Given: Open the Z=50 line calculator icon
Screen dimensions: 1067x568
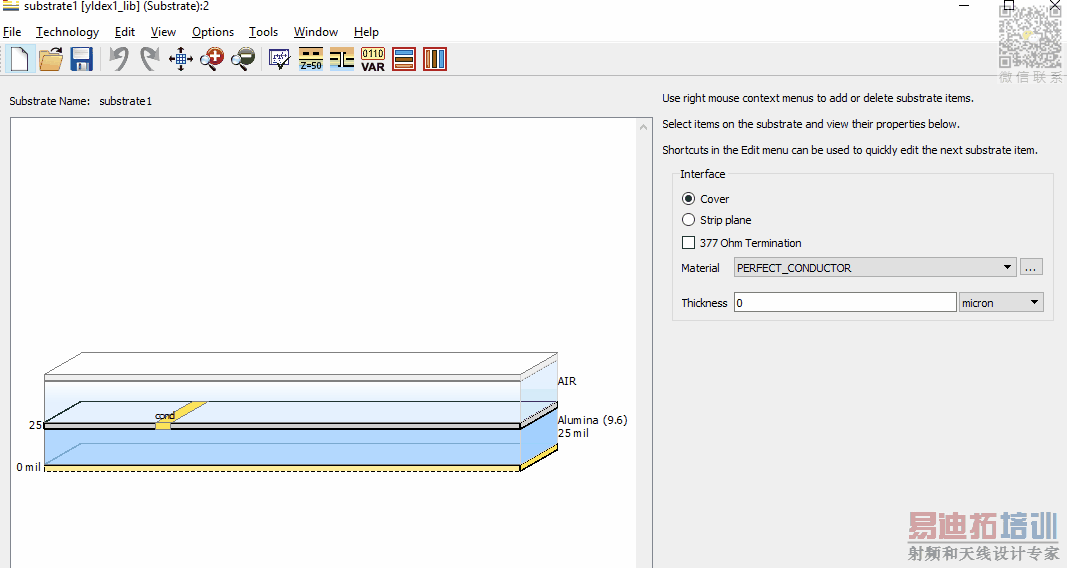Looking at the screenshot, I should tap(311, 59).
